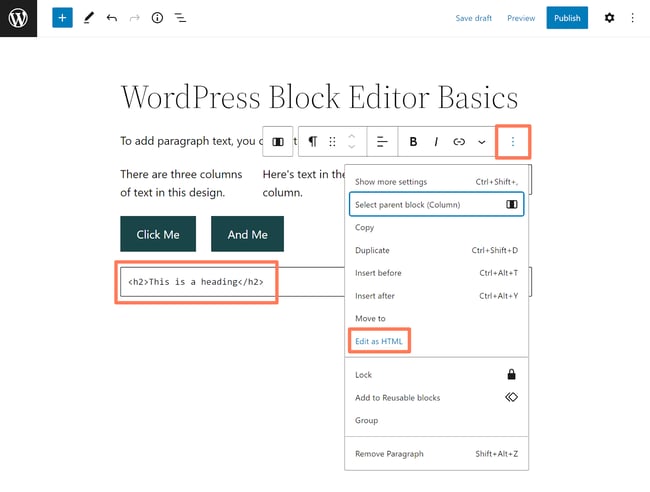Click the dark teal Click Me button
650x492 pixels.
tap(158, 234)
